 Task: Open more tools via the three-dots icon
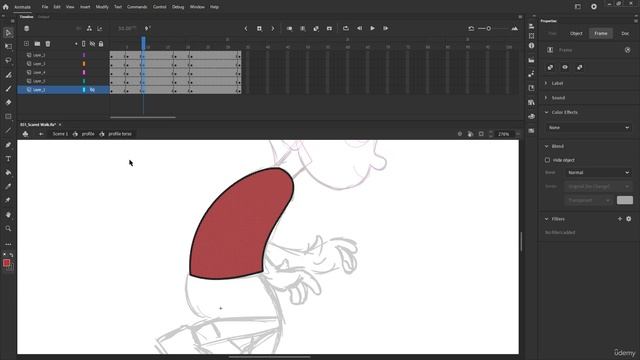click(8, 244)
